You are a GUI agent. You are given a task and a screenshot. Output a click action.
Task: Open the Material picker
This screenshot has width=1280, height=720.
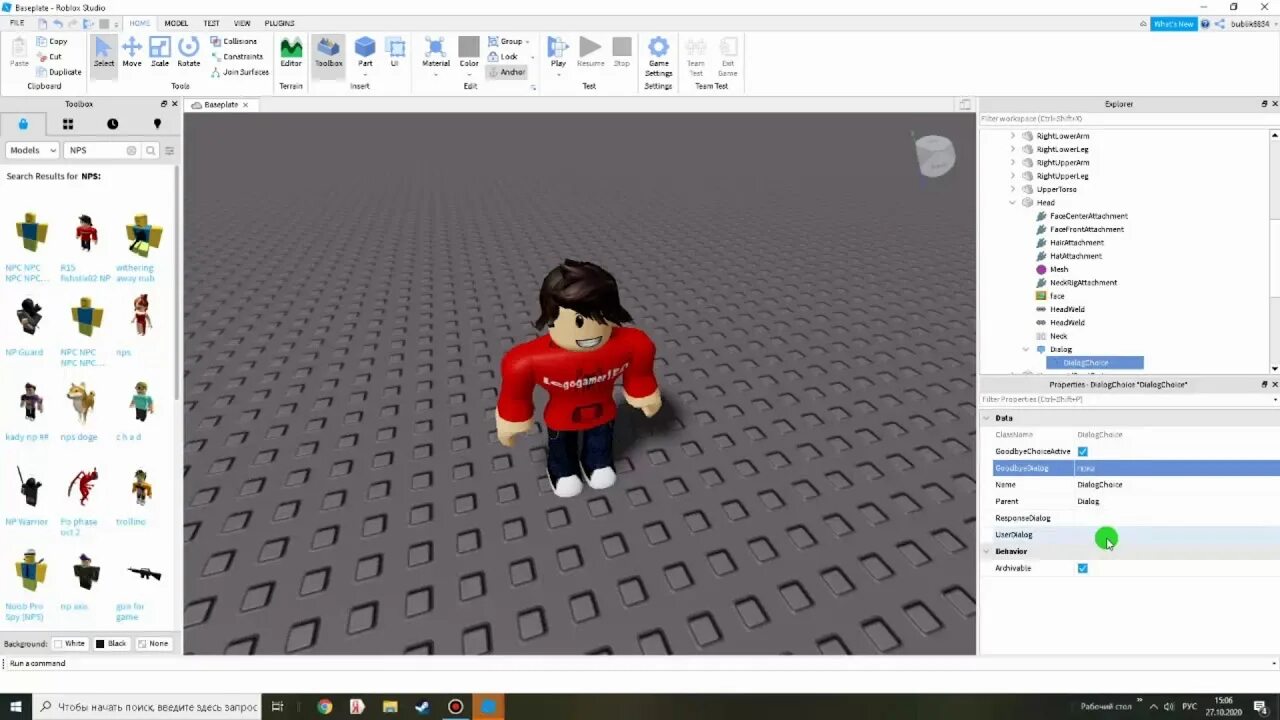pos(435,54)
